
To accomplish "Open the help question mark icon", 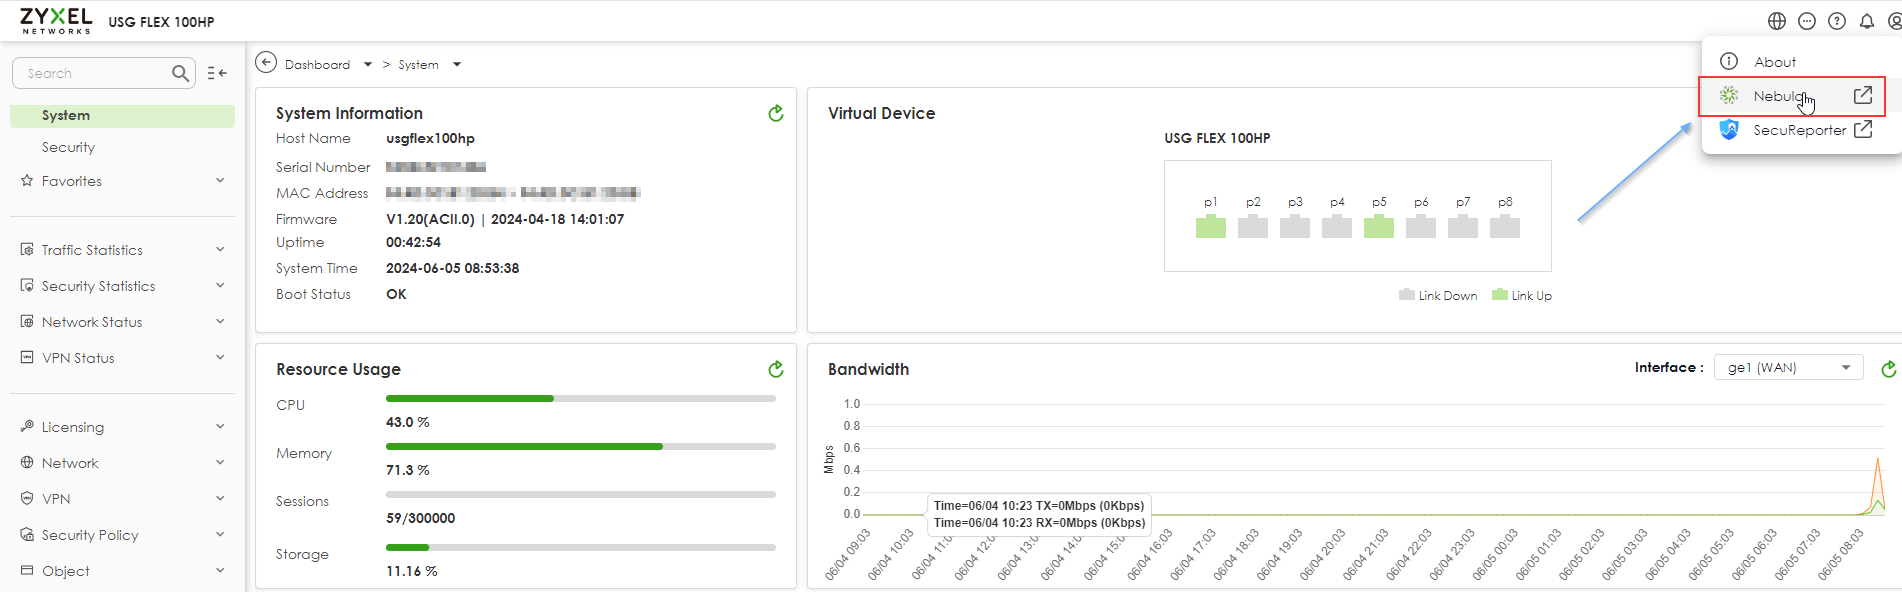I will tap(1836, 21).
